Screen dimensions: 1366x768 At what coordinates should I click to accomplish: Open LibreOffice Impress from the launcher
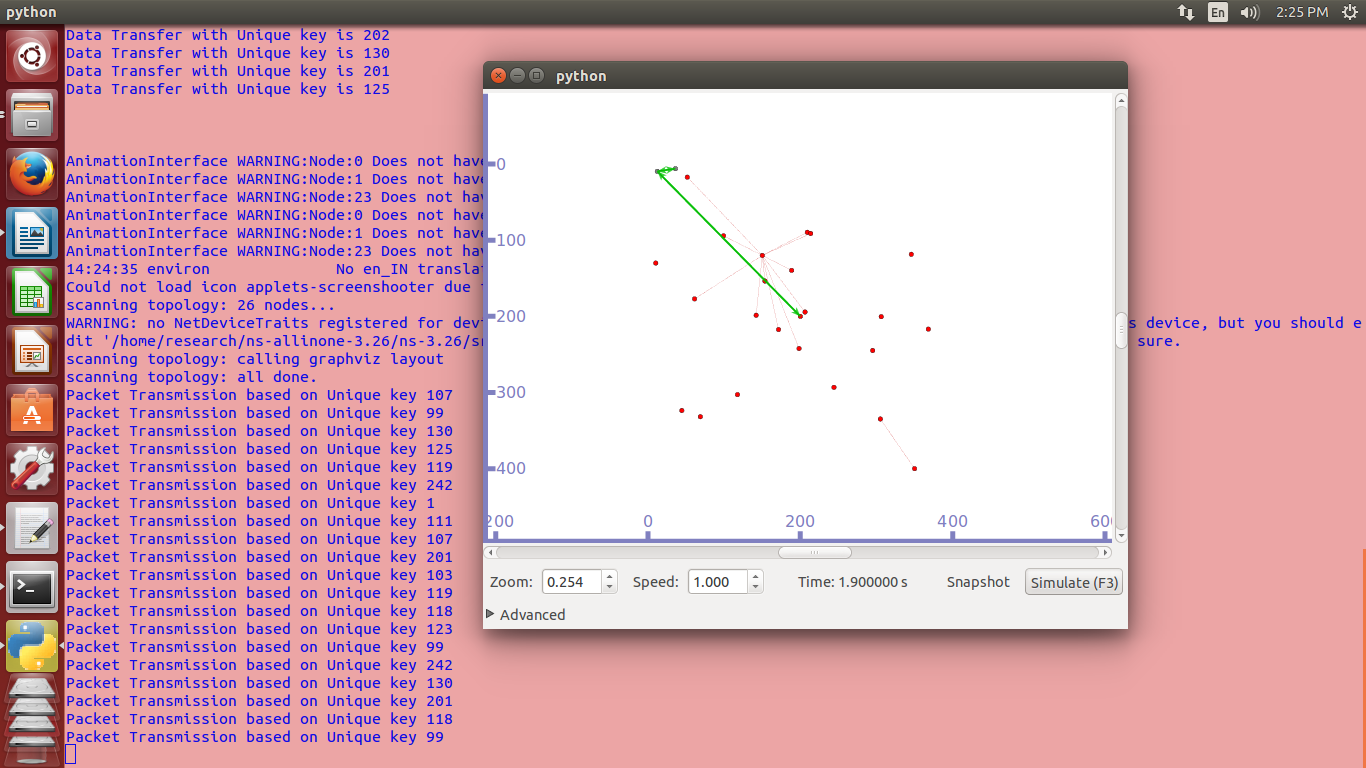click(32, 351)
